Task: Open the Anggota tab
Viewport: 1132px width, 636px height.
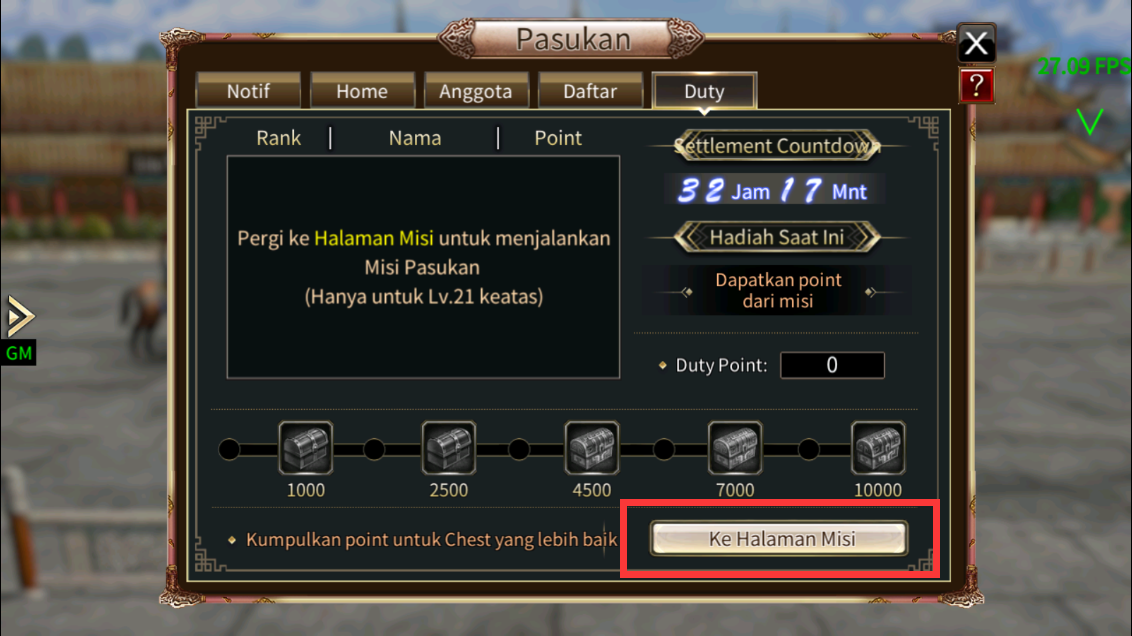Action: pyautogui.click(x=476, y=91)
